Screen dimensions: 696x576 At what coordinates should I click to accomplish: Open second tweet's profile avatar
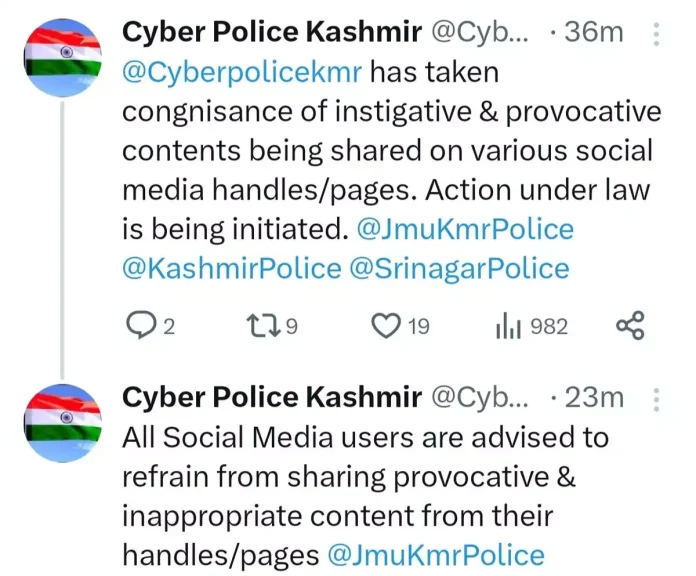click(x=62, y=420)
